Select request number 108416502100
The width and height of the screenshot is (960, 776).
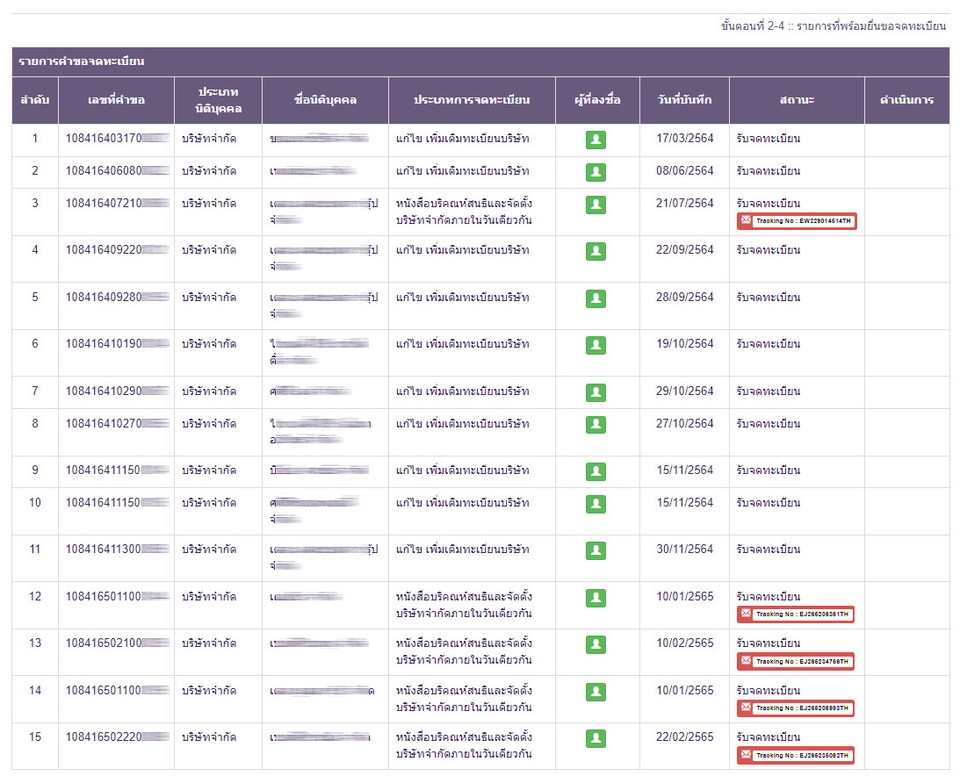coord(117,643)
